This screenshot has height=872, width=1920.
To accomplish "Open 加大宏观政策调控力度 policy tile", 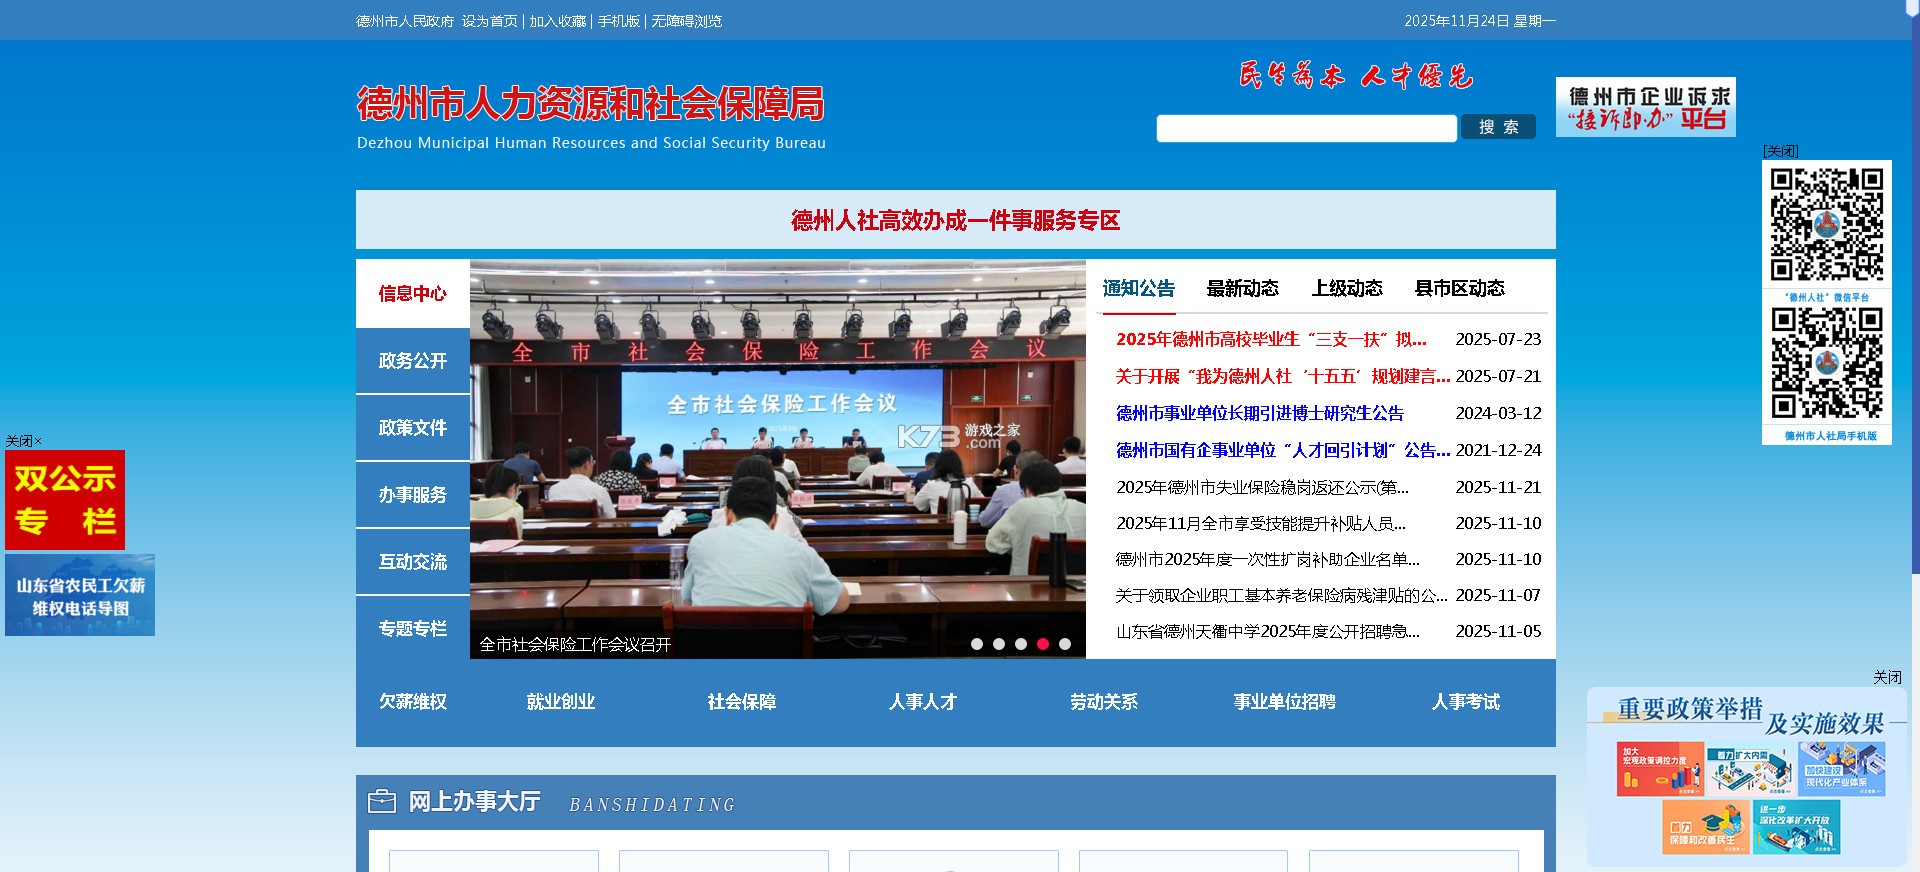I will coord(1660,769).
